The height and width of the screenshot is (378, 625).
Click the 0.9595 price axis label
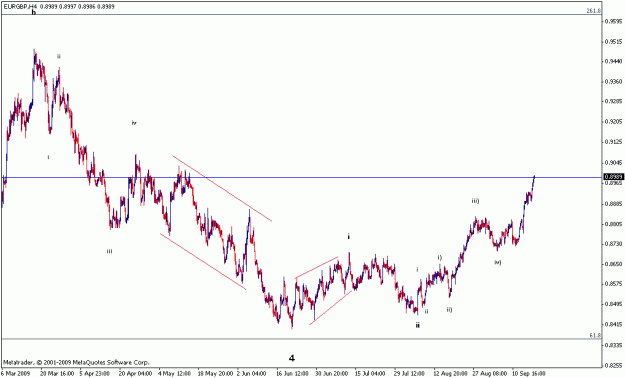613,22
